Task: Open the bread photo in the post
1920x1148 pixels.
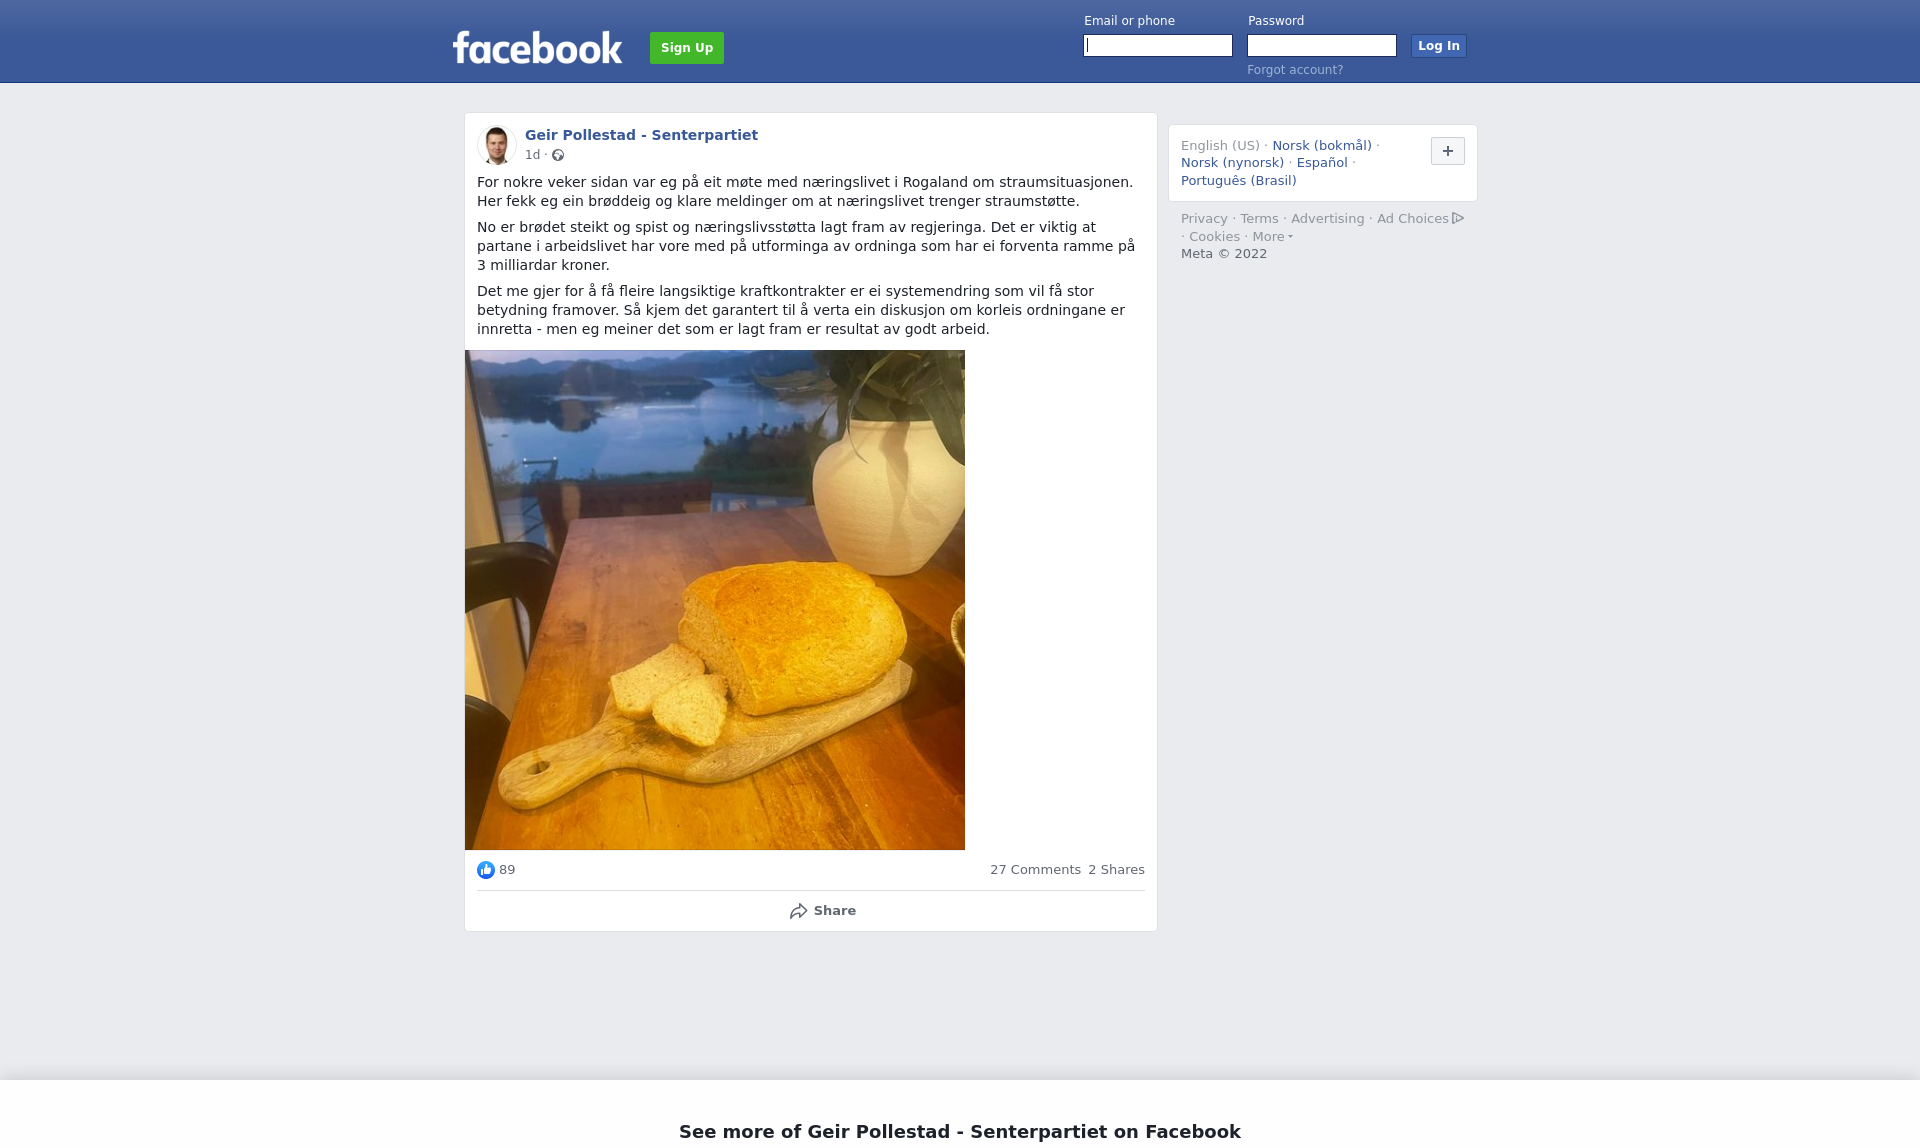Action: coord(715,600)
